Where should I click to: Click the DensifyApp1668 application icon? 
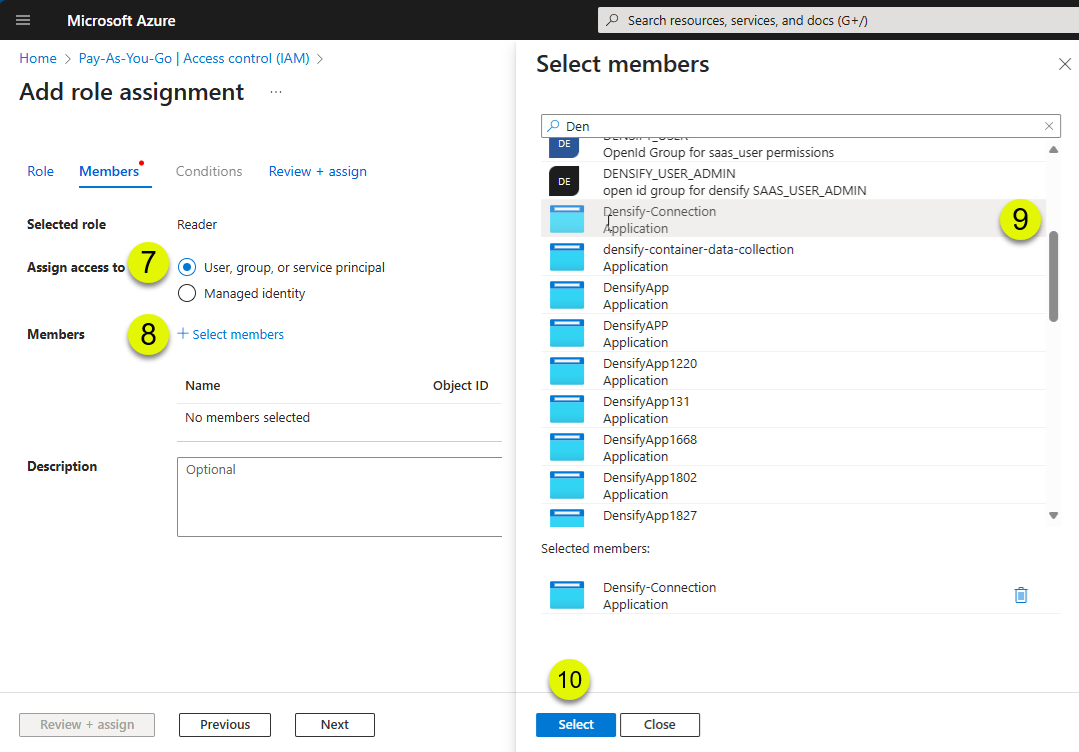[567, 447]
